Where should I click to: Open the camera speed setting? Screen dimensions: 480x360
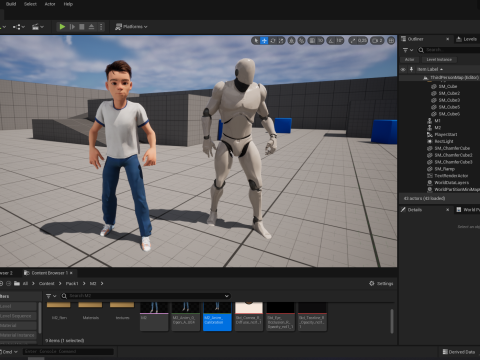[x=377, y=41]
